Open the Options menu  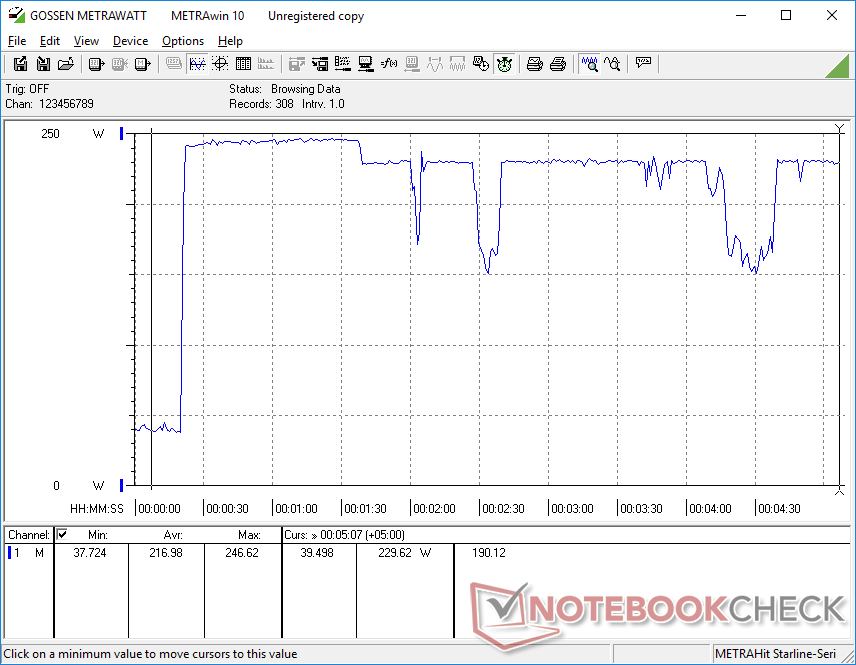[x=183, y=41]
